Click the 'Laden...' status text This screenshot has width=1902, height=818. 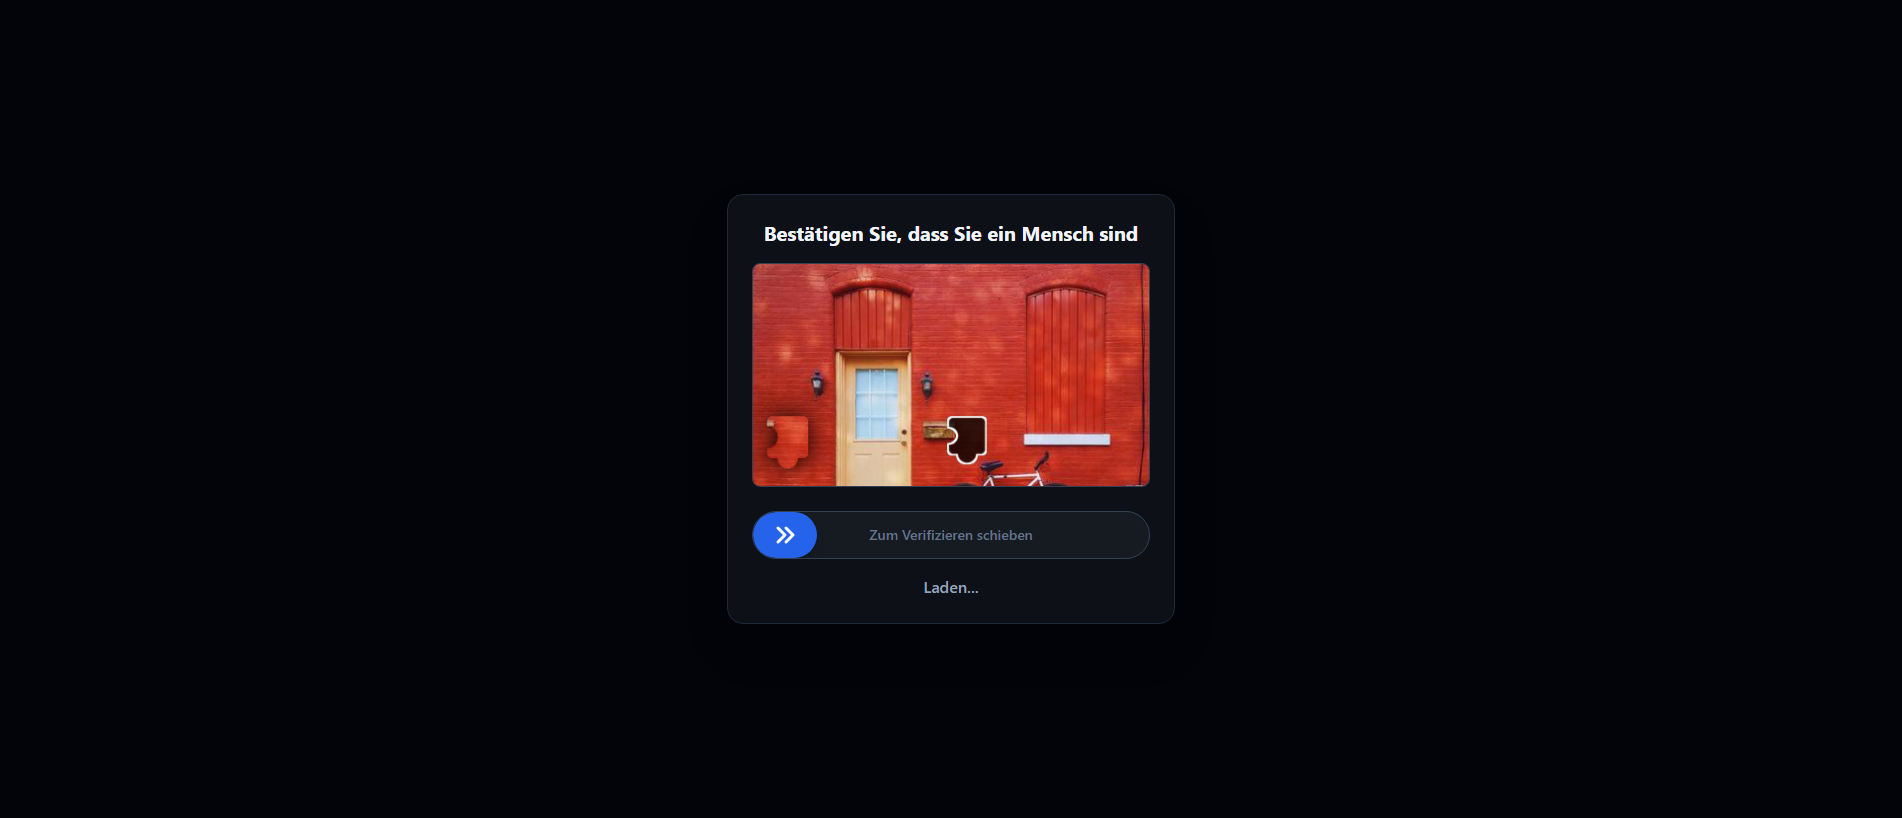click(x=951, y=588)
